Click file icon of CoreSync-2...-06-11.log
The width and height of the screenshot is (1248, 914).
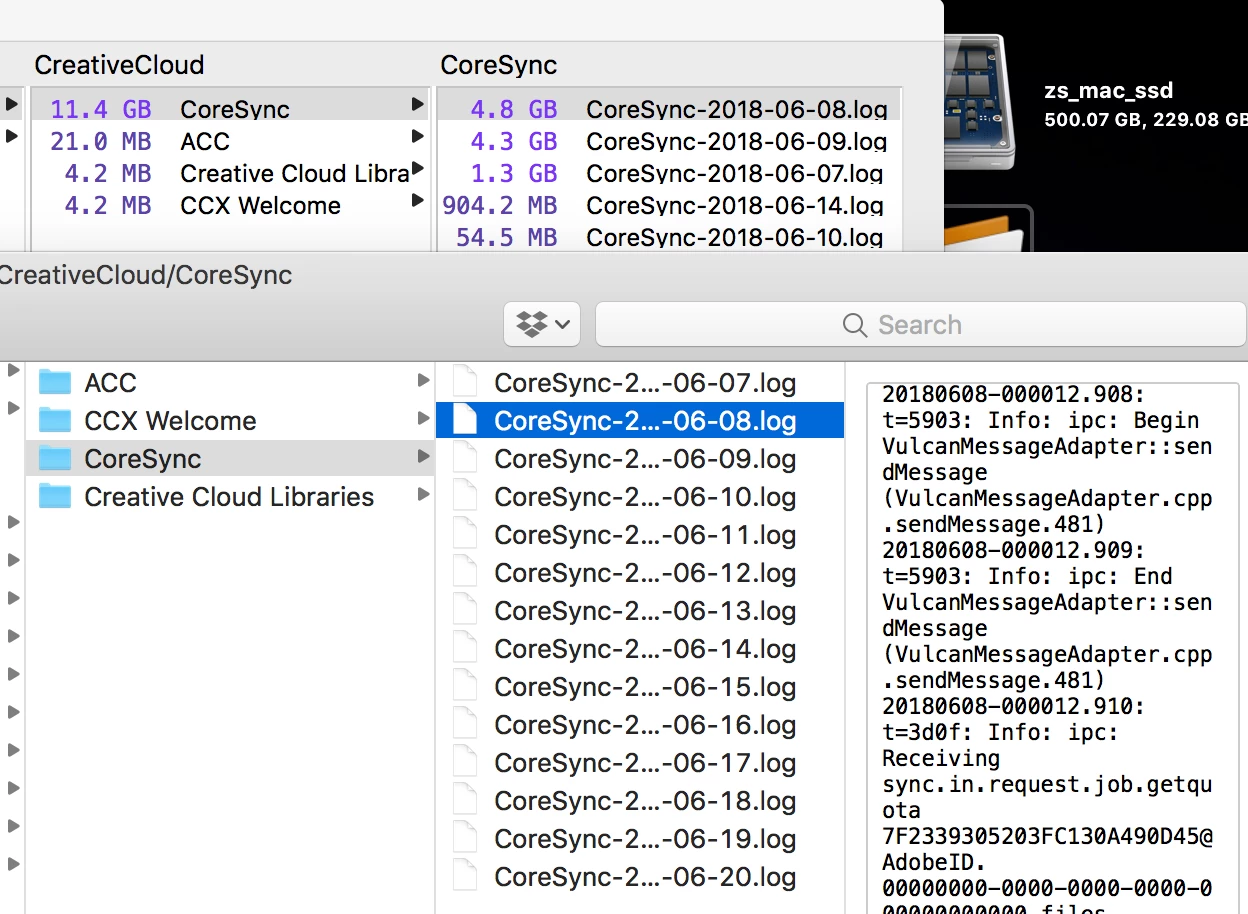pyautogui.click(x=465, y=534)
